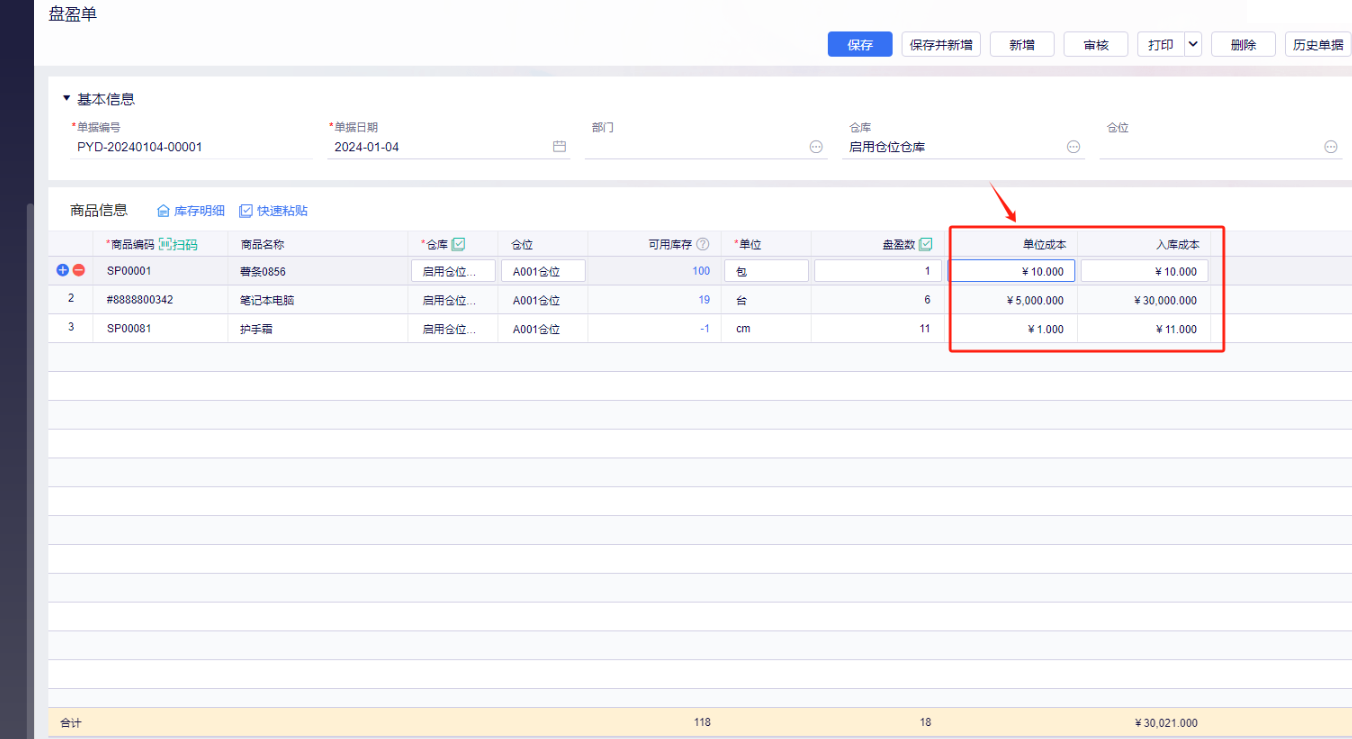Screen dimensions: 1352x739
Task: Click the red minus remove-row icon
Action: (79, 270)
